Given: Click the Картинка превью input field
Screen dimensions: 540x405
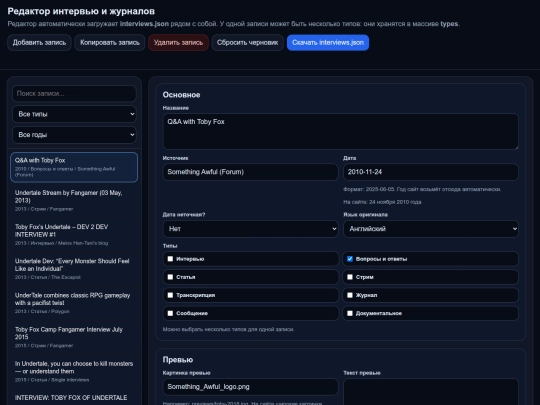Looking at the screenshot, I should click(x=250, y=387).
